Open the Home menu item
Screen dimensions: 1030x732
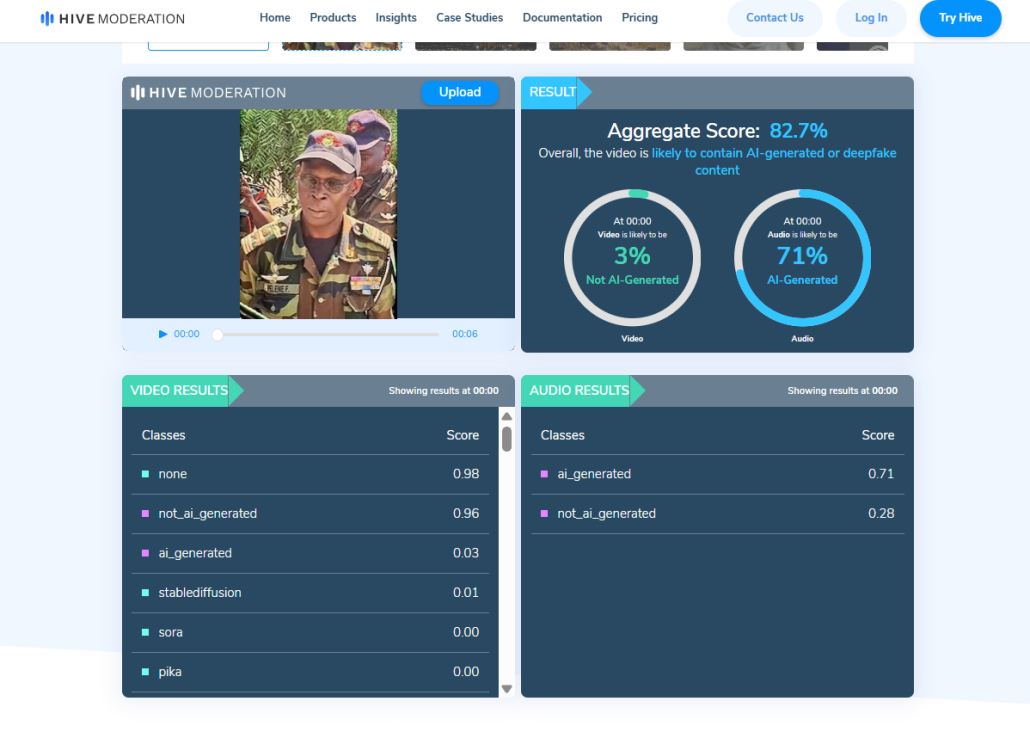pyautogui.click(x=275, y=18)
